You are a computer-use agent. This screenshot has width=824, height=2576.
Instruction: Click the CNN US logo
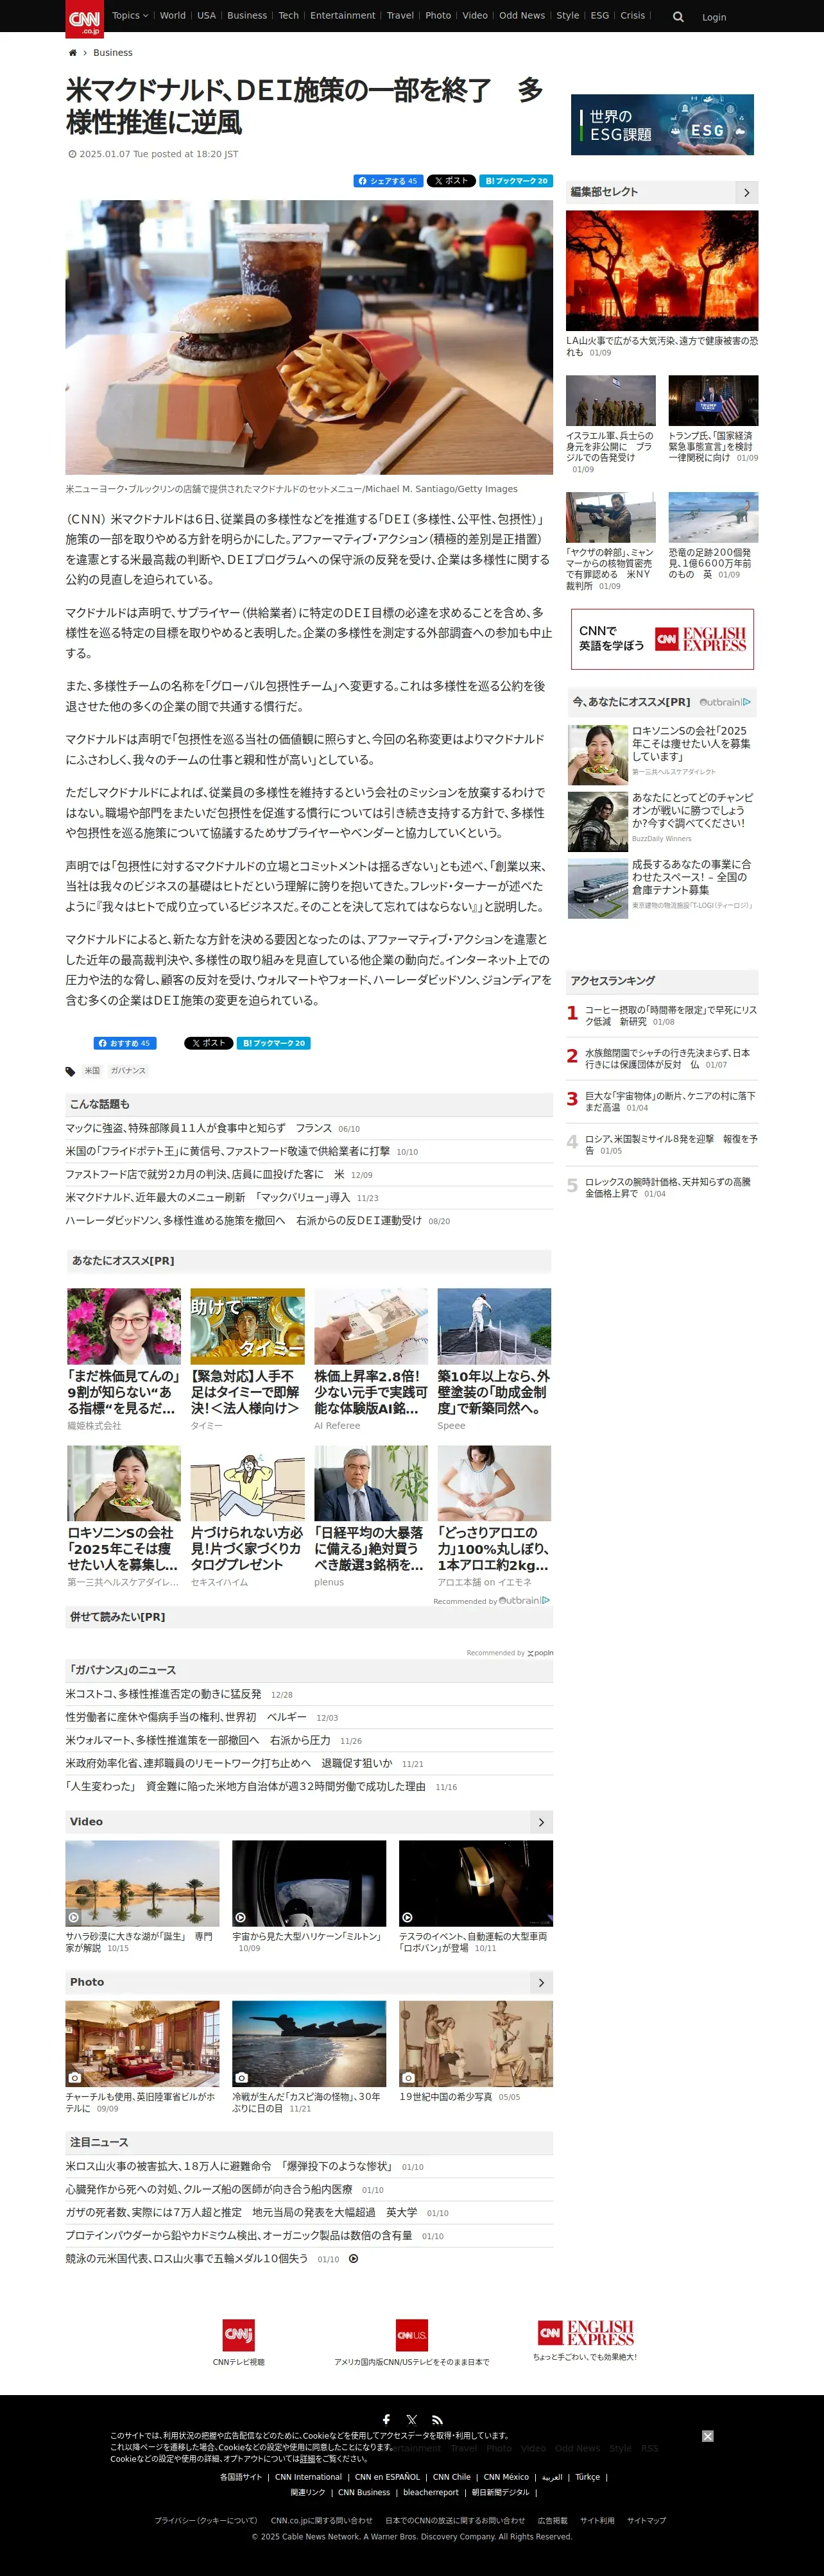click(412, 2335)
